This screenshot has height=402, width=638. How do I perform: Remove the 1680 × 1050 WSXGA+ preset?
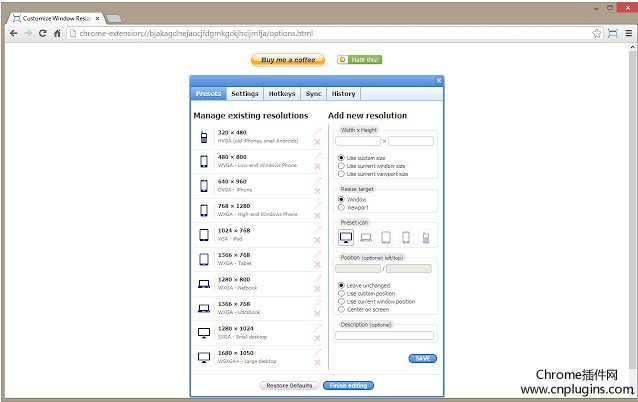pyautogui.click(x=318, y=362)
